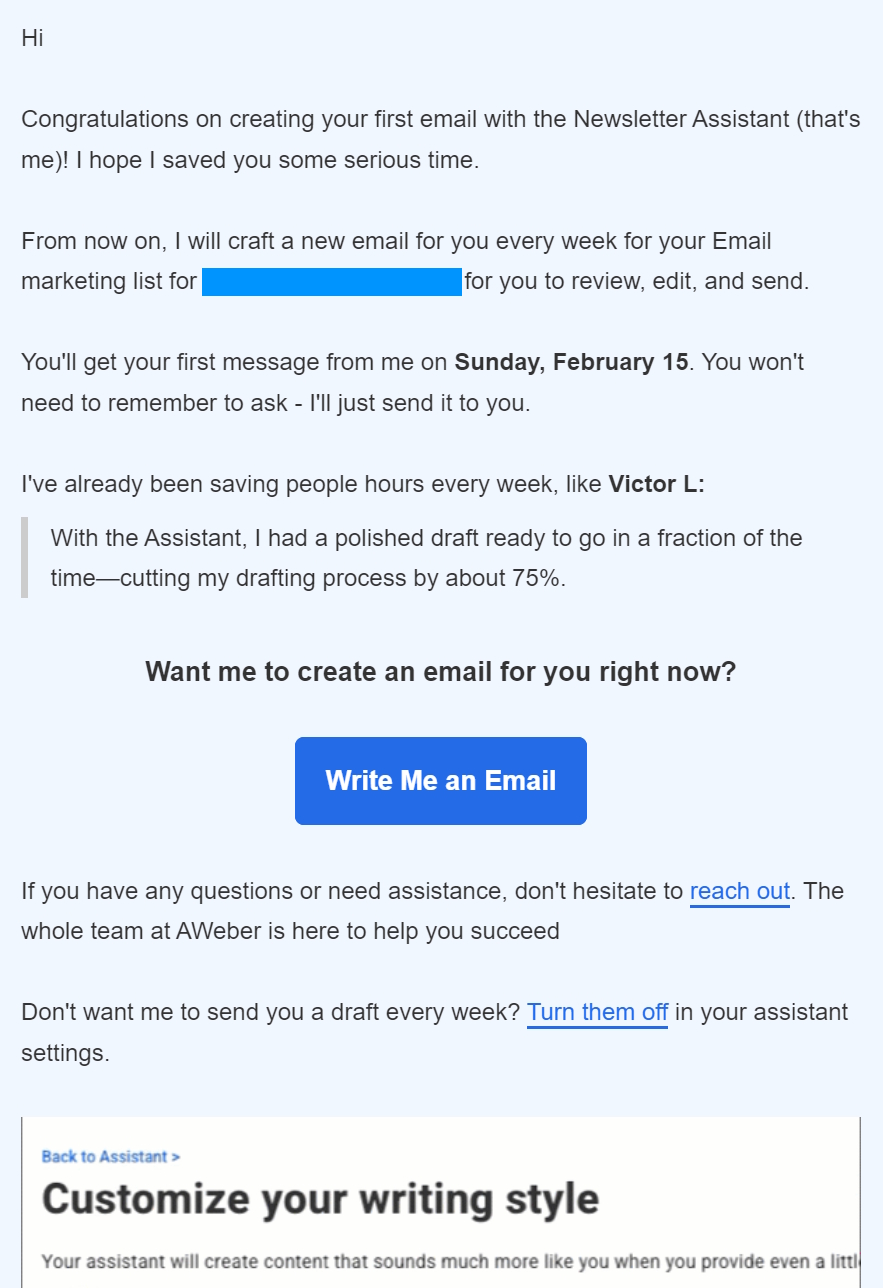
Task: Click the bold question above the blue button
Action: (440, 671)
